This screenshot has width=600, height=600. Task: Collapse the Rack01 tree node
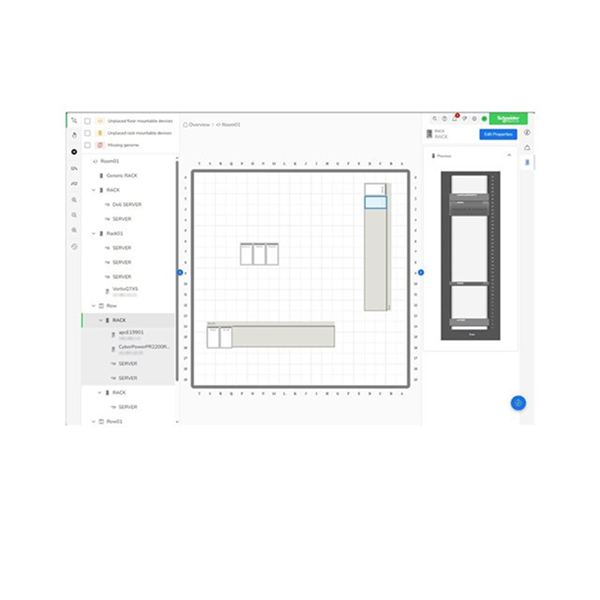(93, 233)
